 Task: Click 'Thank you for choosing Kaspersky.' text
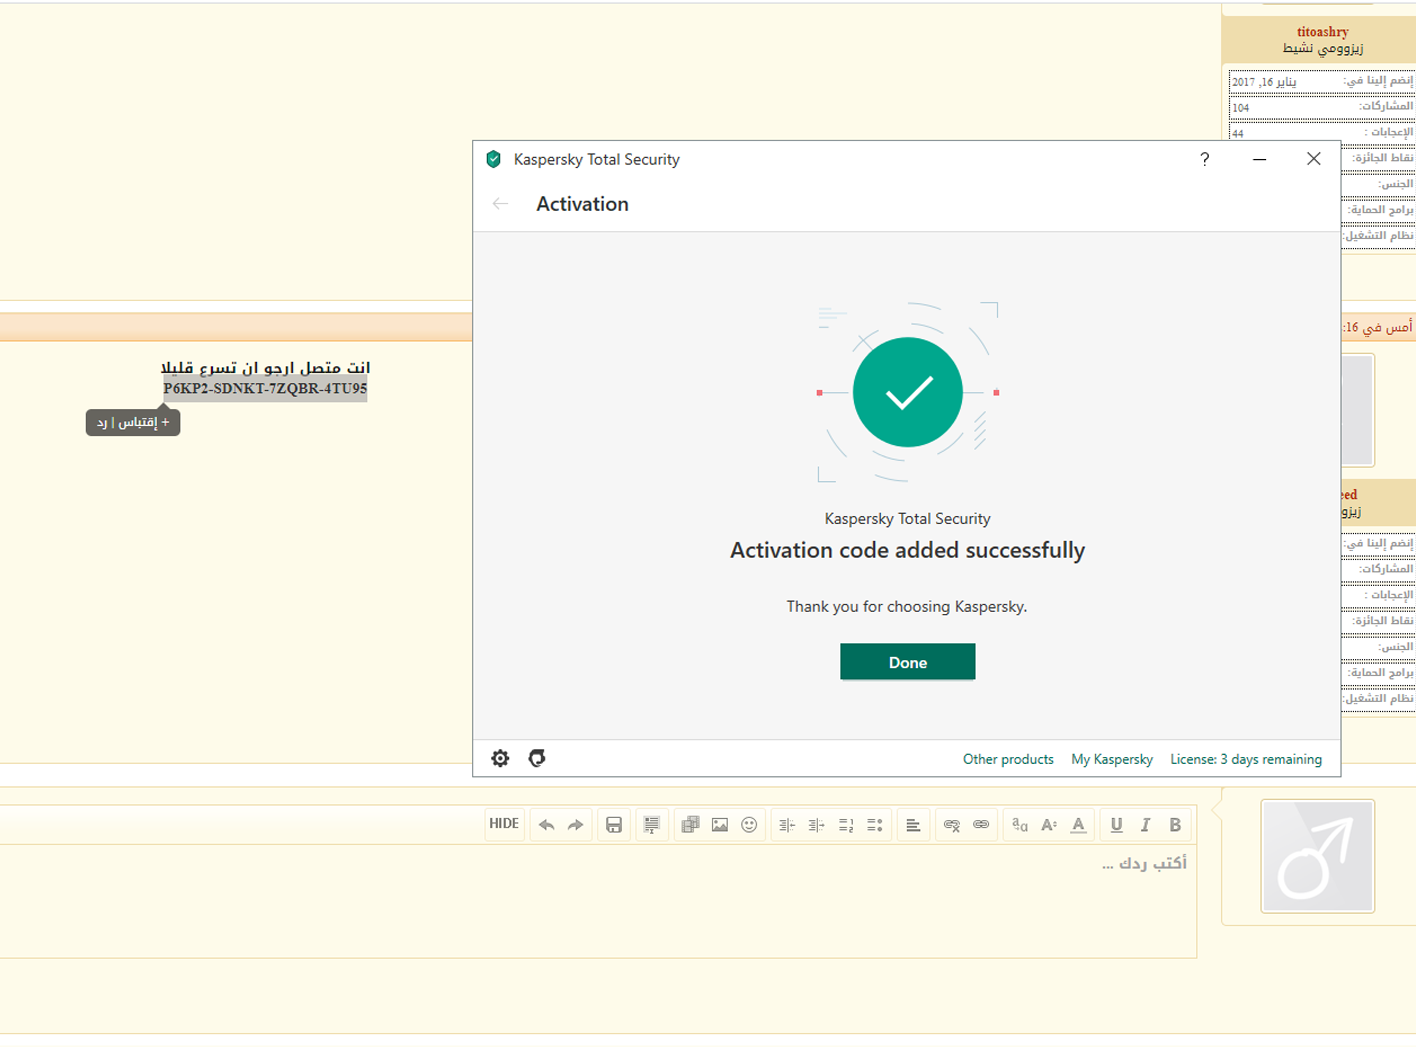point(907,606)
